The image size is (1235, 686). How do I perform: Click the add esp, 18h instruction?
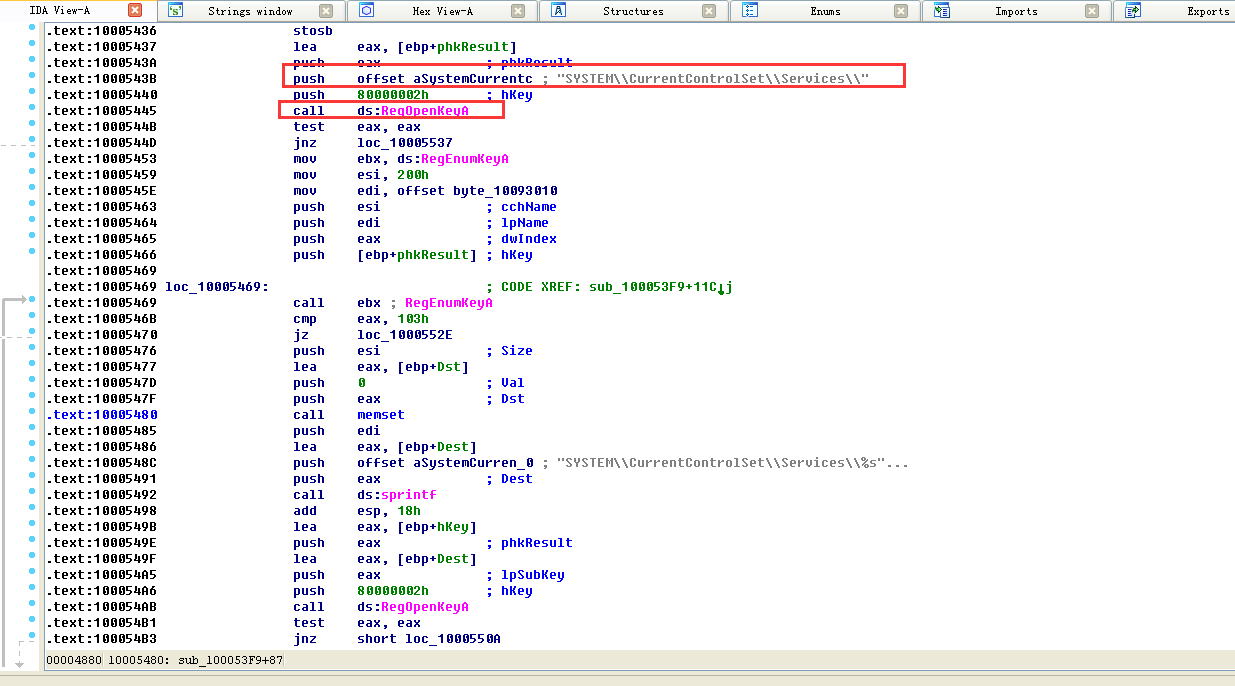357,511
